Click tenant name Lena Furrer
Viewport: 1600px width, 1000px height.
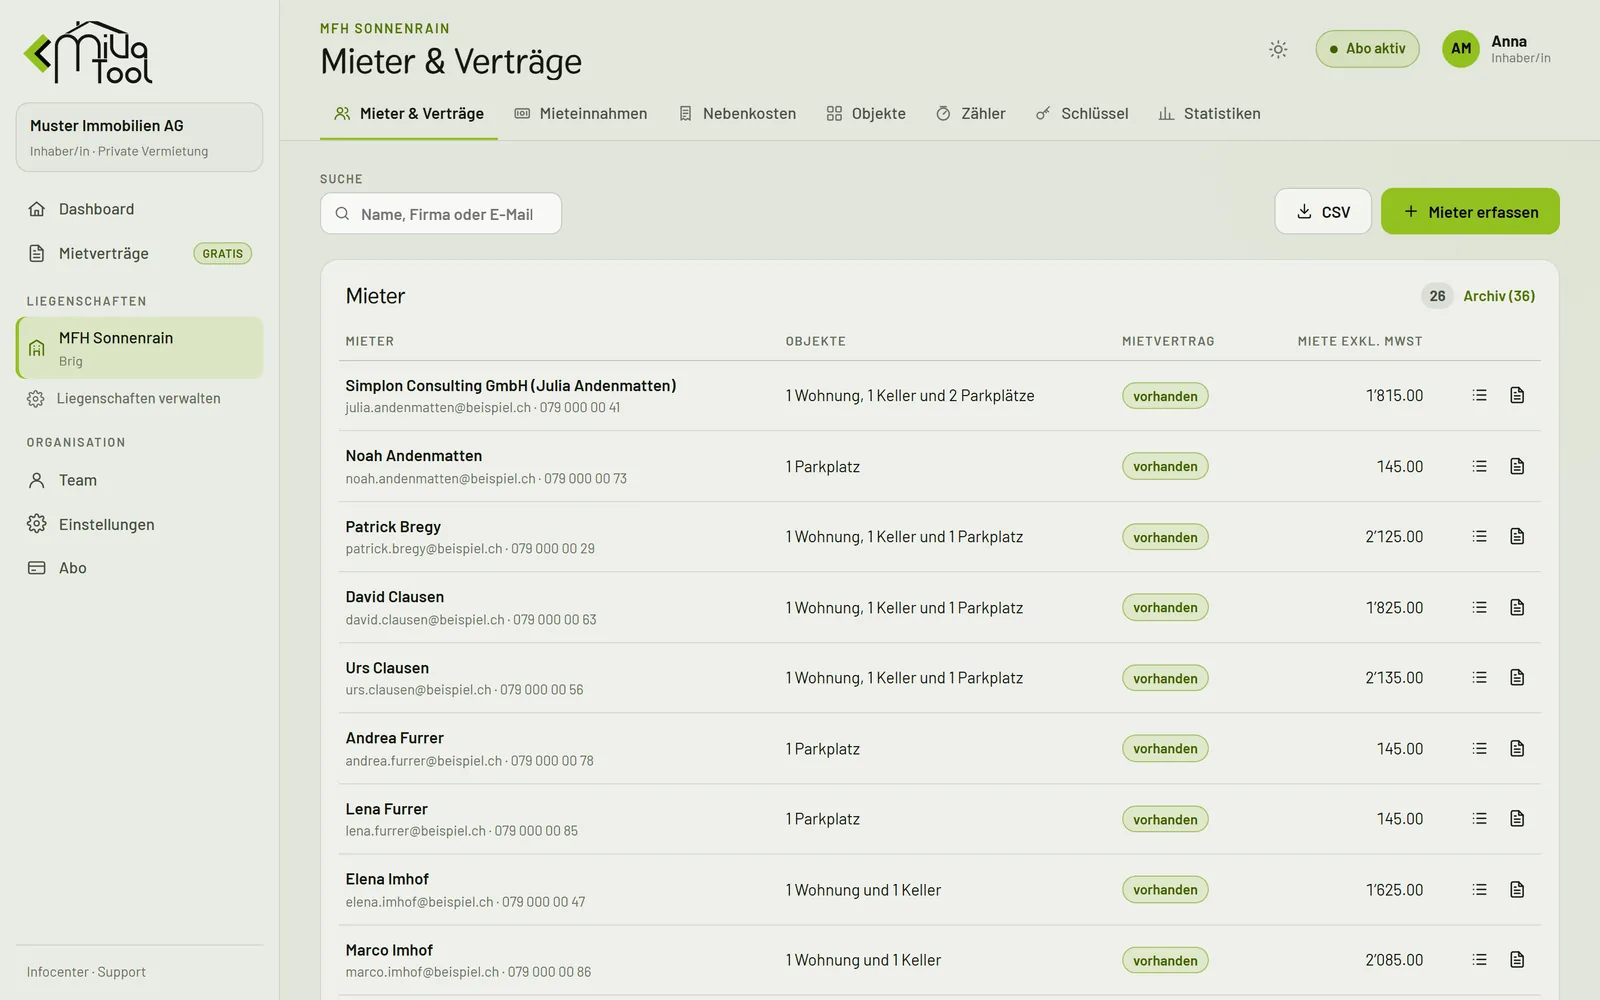pyautogui.click(x=387, y=809)
